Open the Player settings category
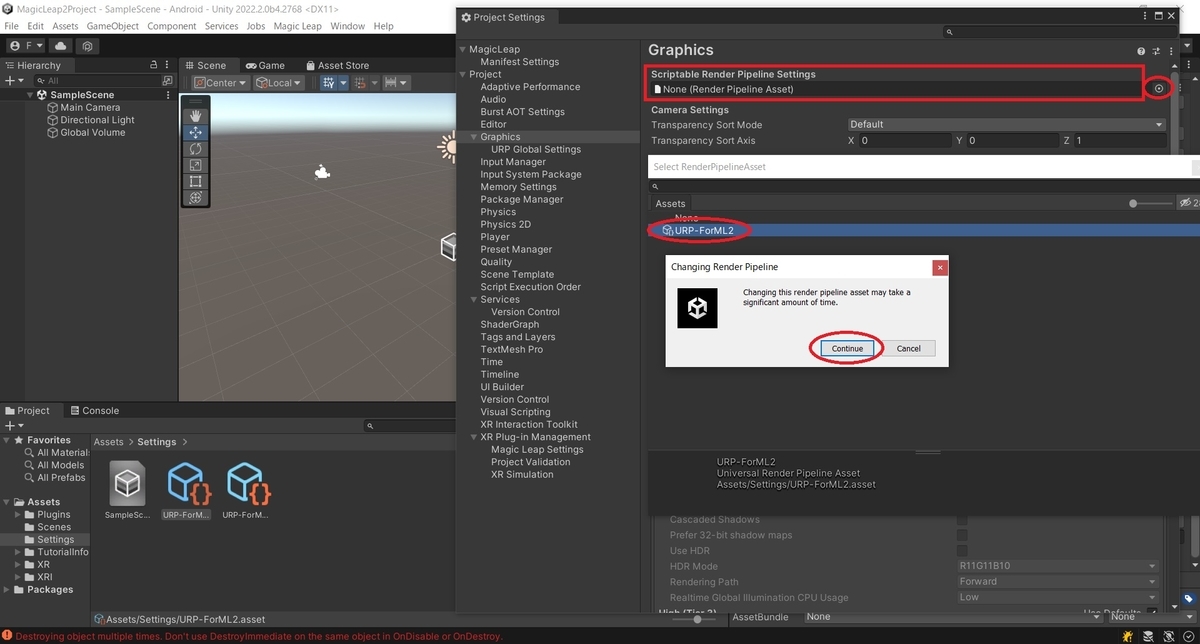1200x644 pixels. pos(495,237)
